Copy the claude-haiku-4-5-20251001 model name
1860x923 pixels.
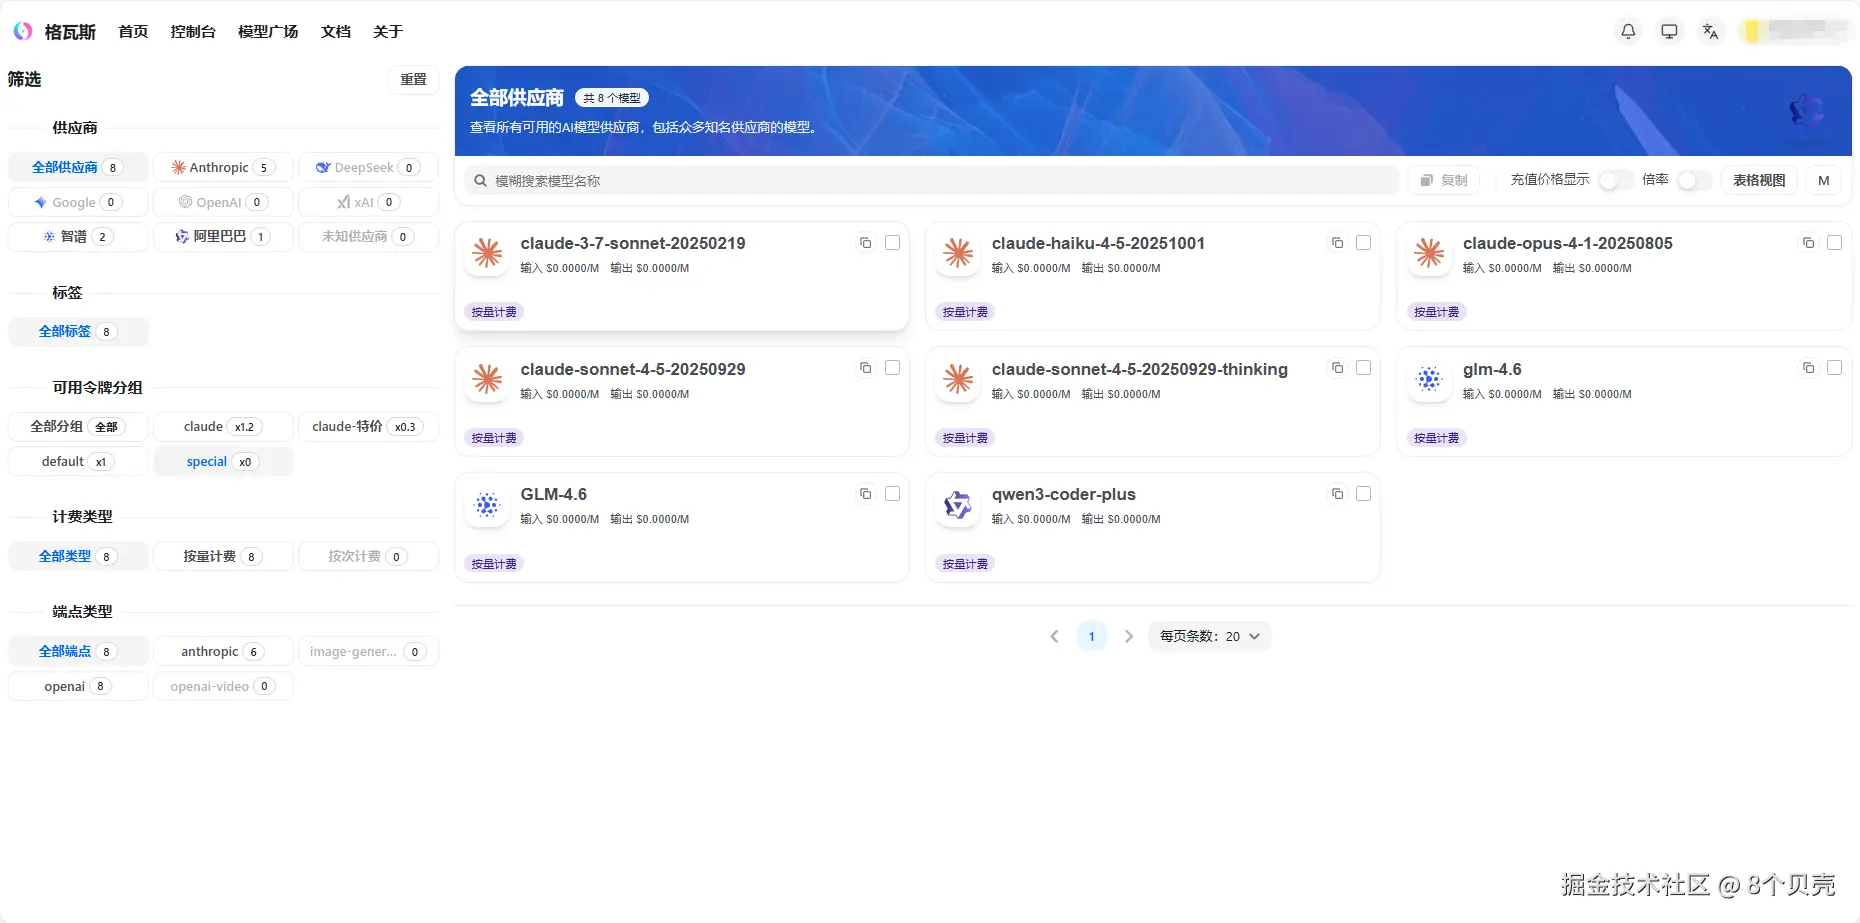[x=1337, y=243]
